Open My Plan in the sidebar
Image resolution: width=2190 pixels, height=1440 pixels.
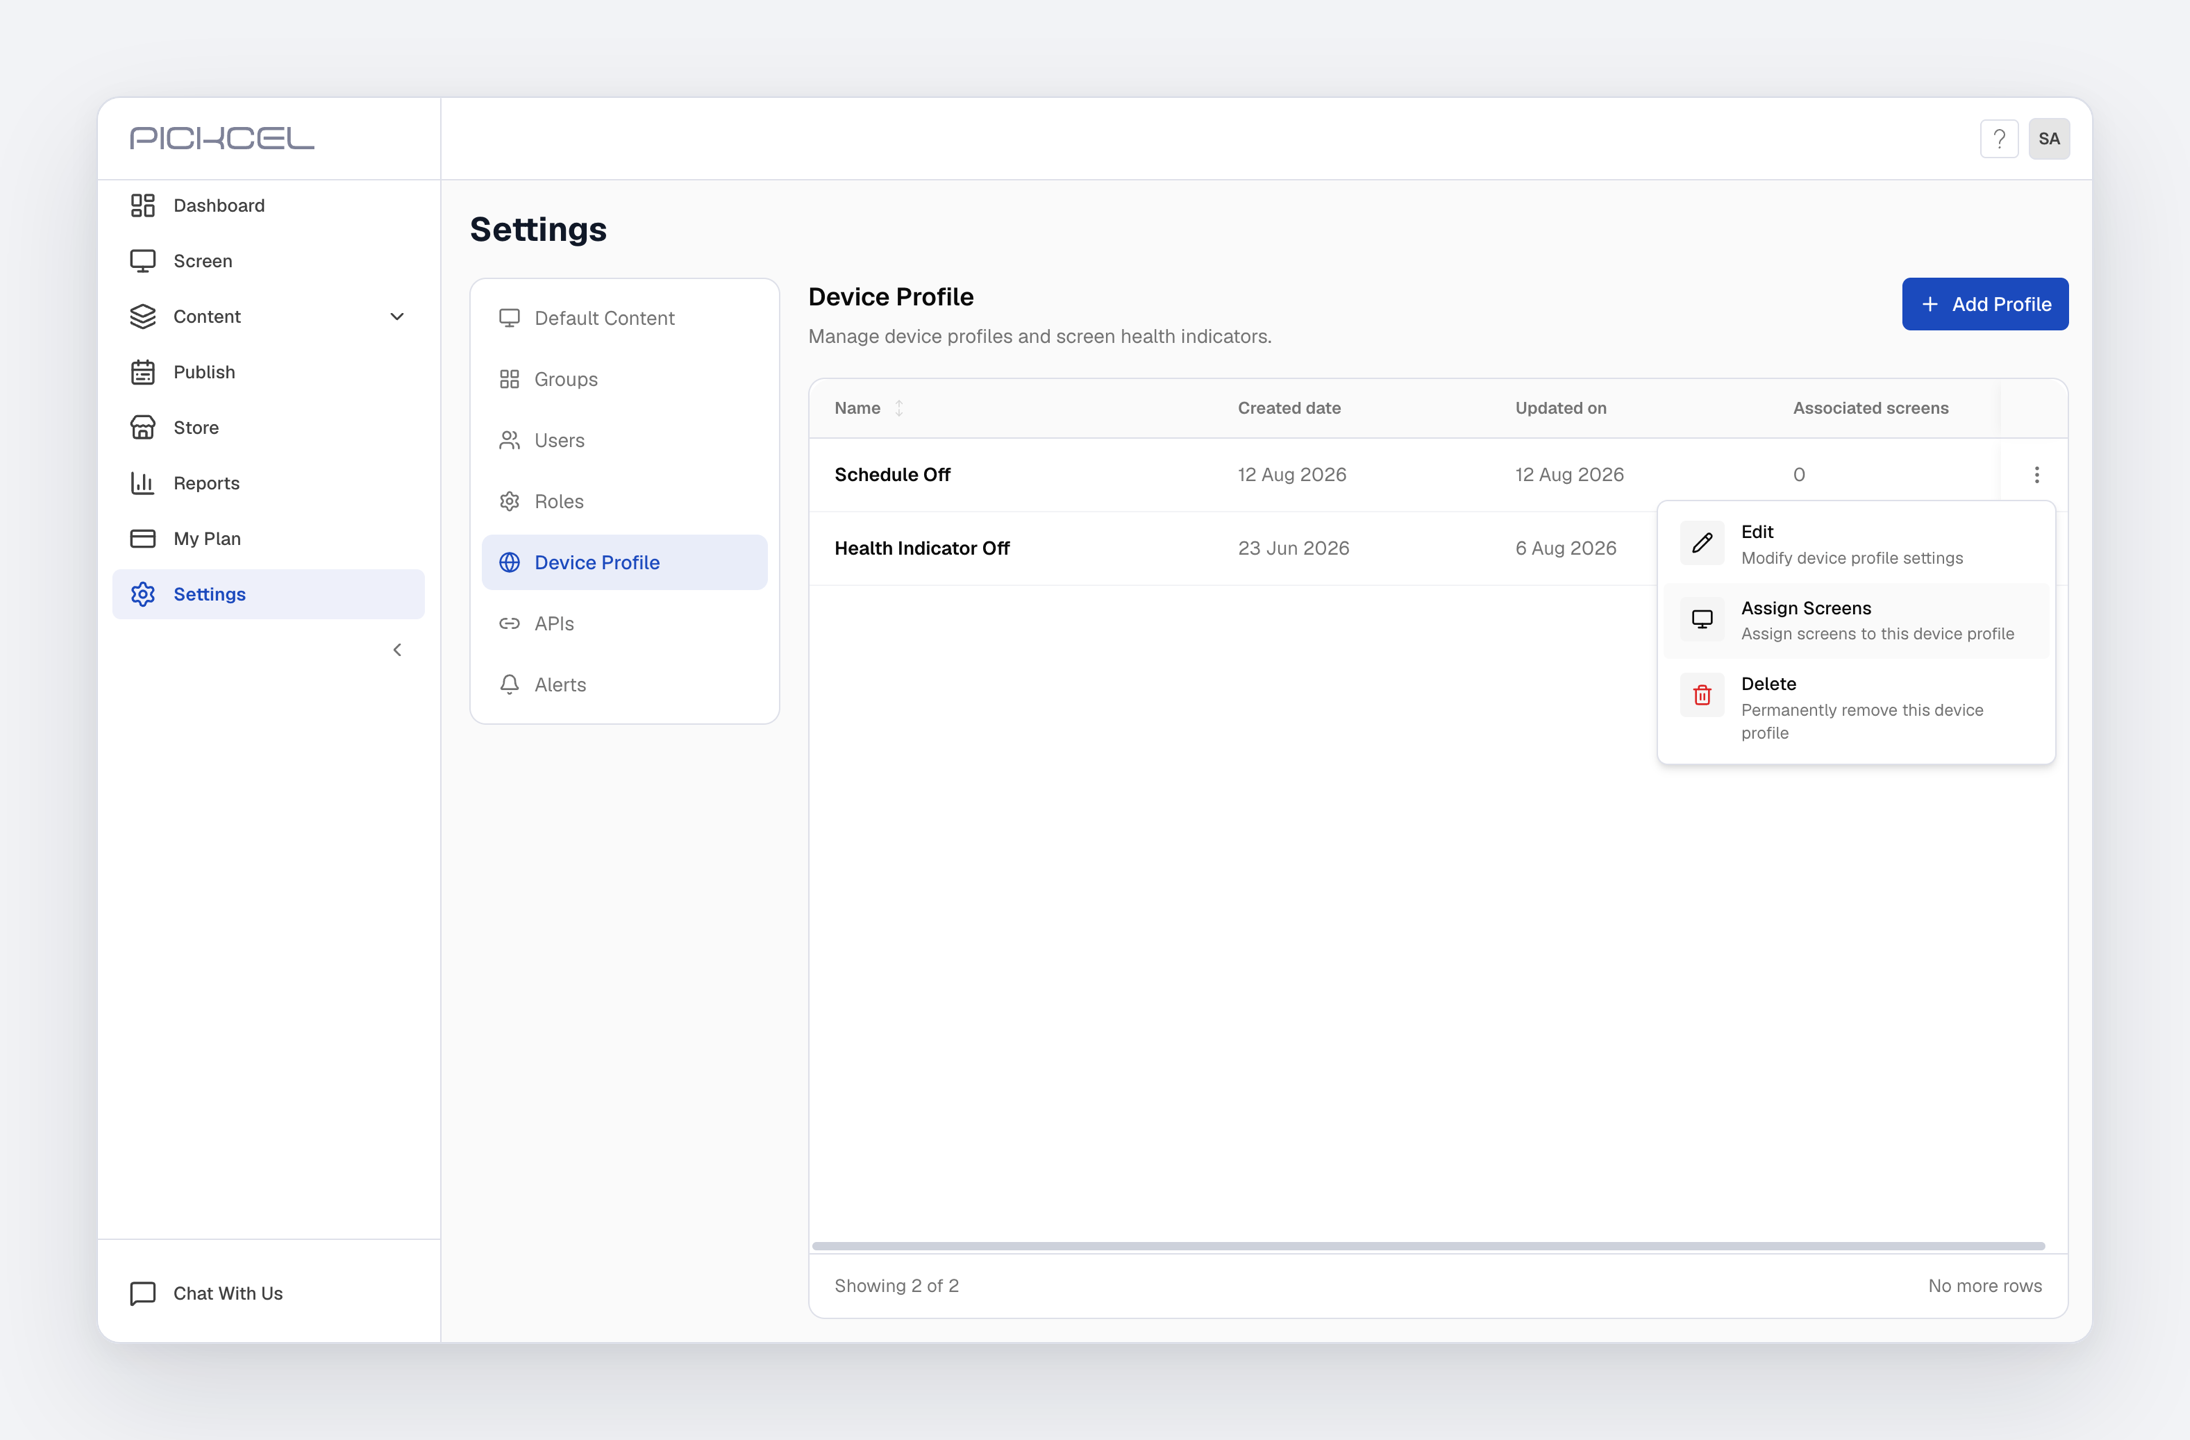(x=268, y=538)
